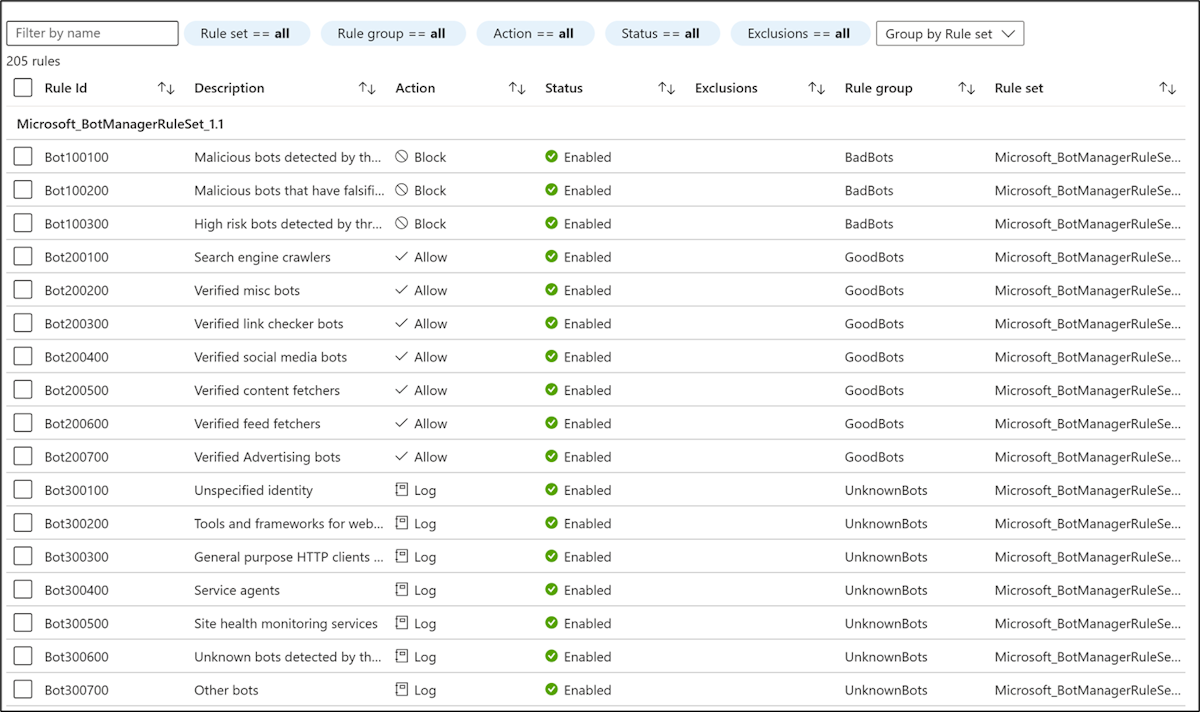Screen dimensions: 1200x712
Task: Click the Exclusions filter pill
Action: pyautogui.click(x=800, y=33)
